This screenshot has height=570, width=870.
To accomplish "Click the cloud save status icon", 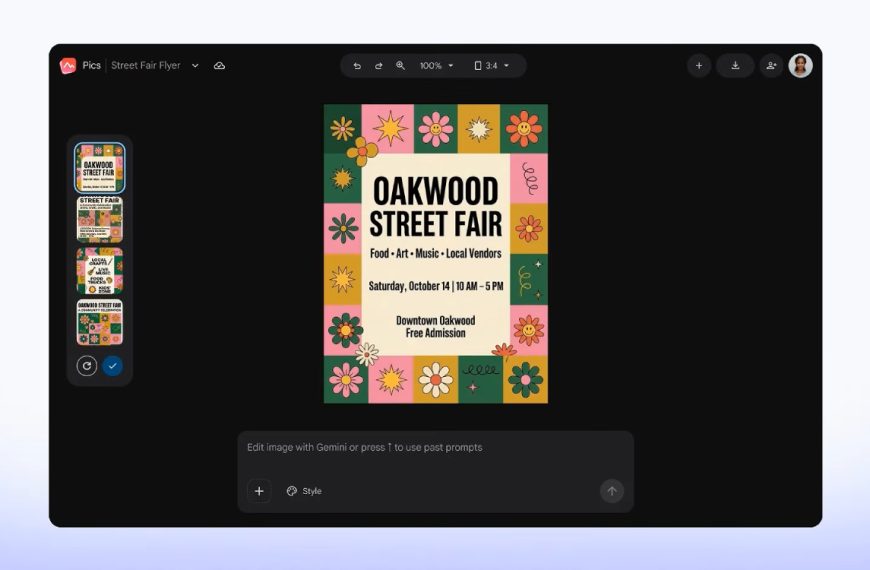I will 219,65.
